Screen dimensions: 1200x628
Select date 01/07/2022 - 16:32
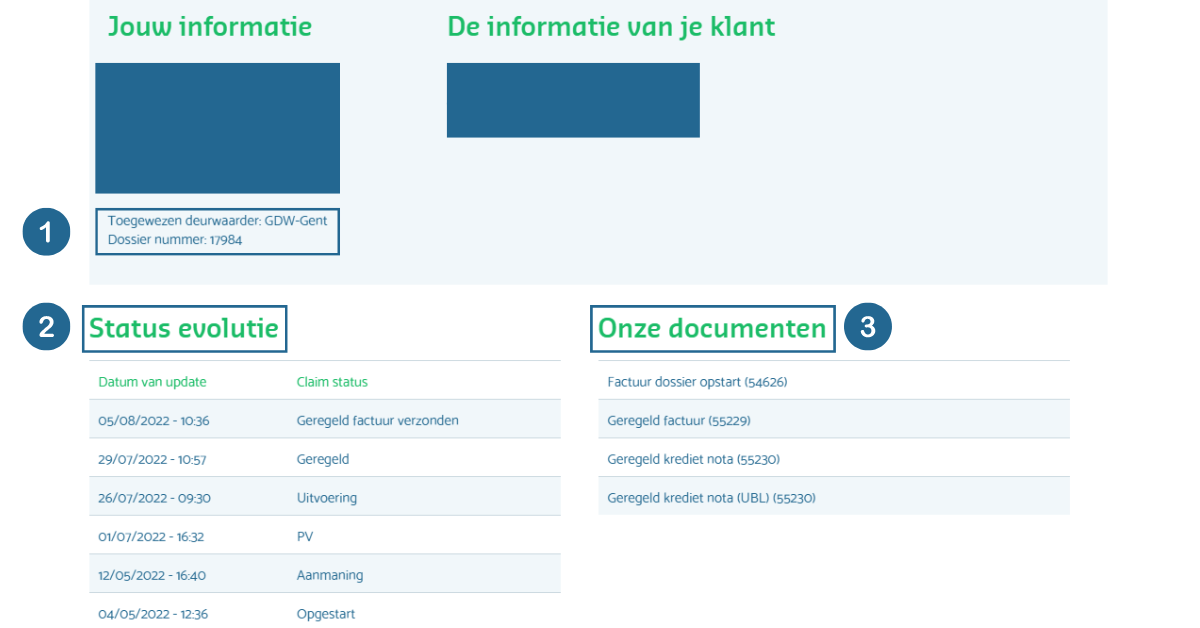tap(151, 536)
